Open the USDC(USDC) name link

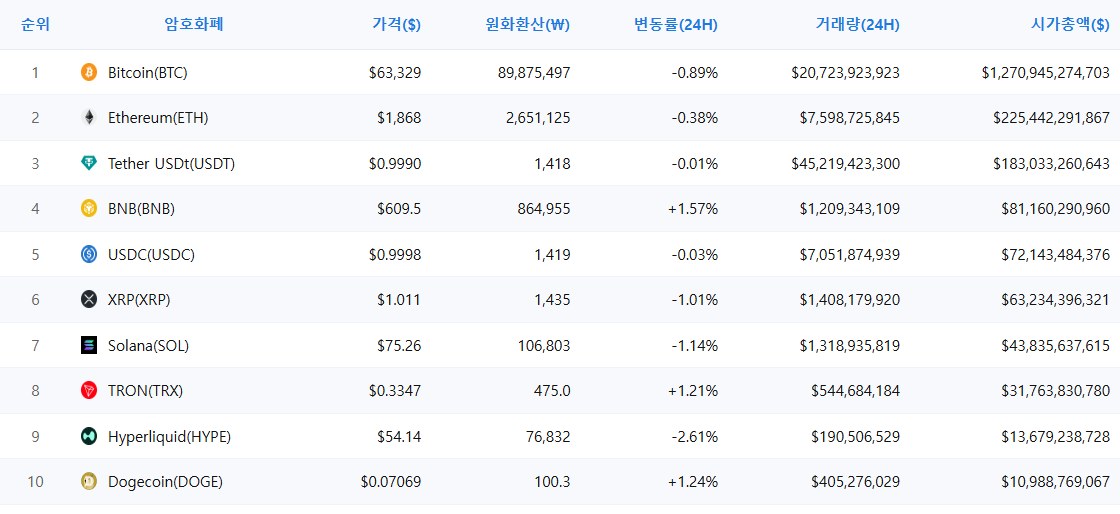pyautogui.click(x=151, y=255)
